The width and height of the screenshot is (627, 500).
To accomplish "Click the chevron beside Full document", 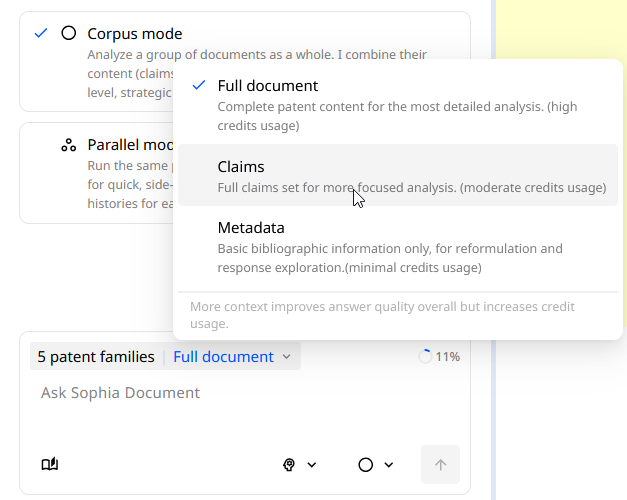I will tap(286, 357).
